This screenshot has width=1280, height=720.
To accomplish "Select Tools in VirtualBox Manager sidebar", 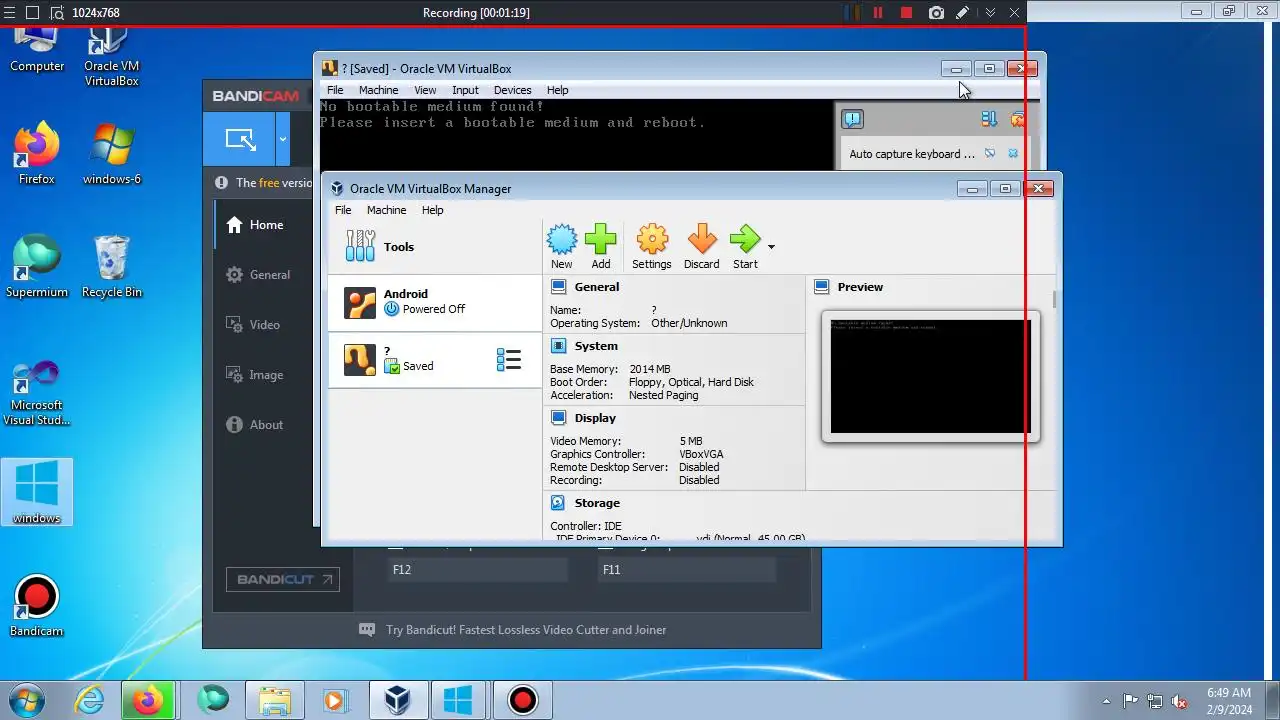I will [434, 246].
